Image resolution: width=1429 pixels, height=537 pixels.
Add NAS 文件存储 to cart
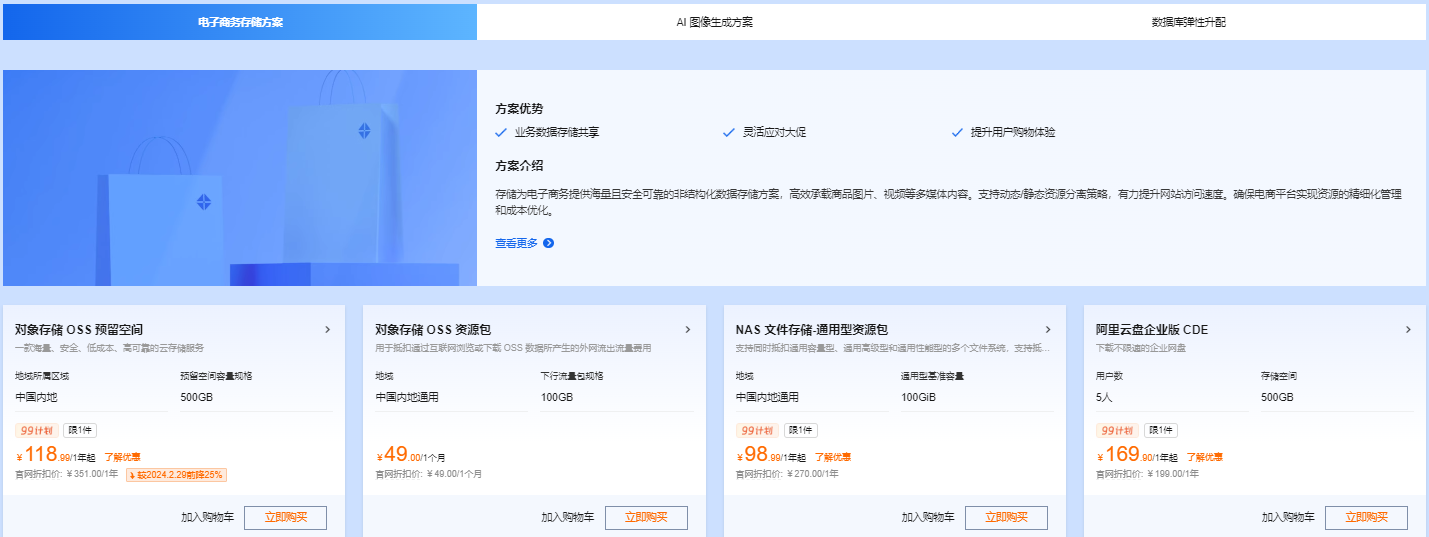928,518
